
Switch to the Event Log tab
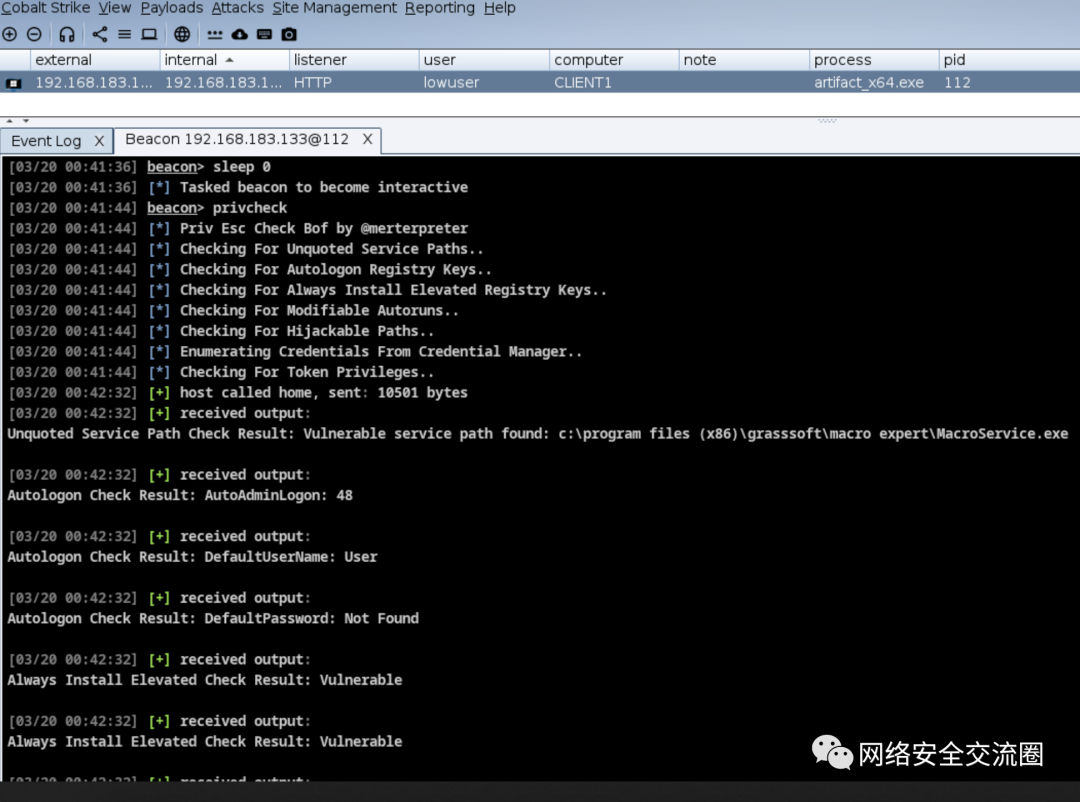(x=46, y=141)
